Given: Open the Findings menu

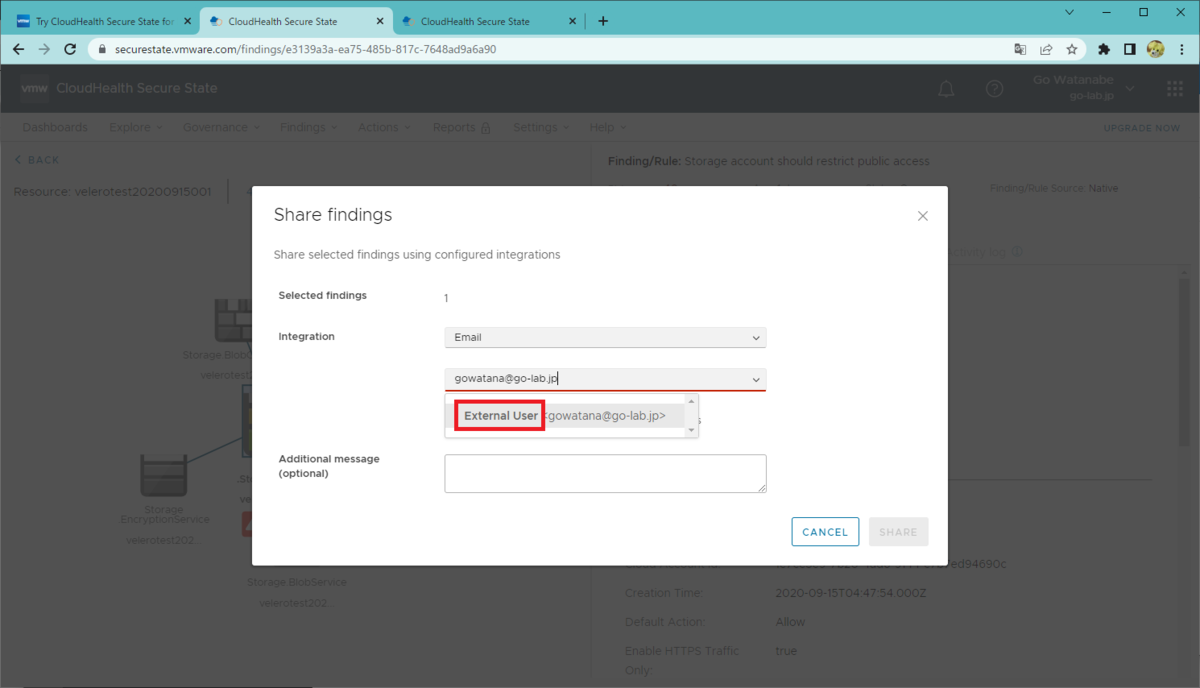Looking at the screenshot, I should click(309, 127).
